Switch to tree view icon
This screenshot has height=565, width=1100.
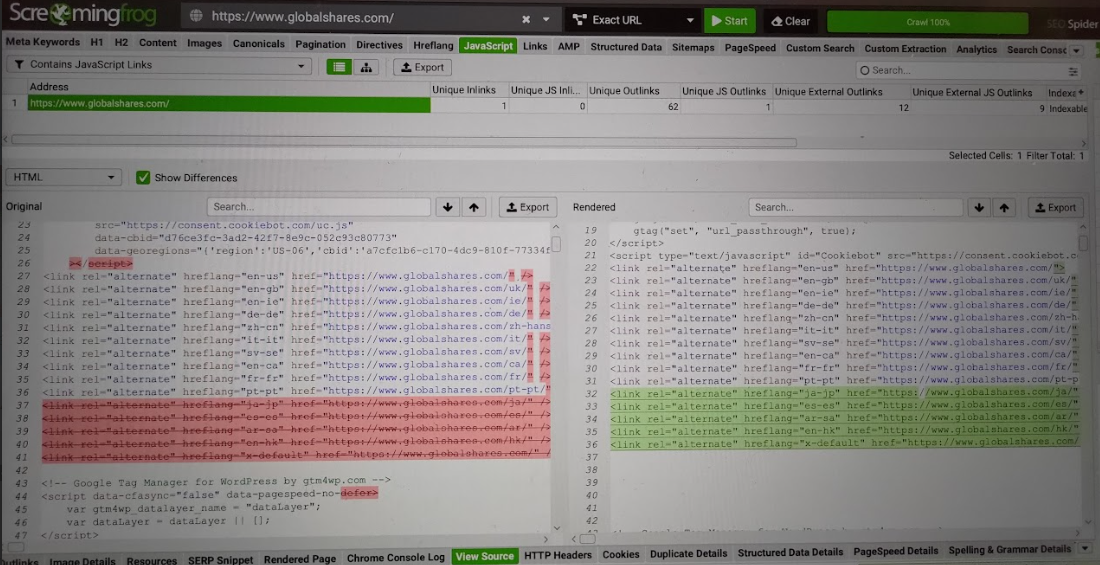pyautogui.click(x=366, y=67)
